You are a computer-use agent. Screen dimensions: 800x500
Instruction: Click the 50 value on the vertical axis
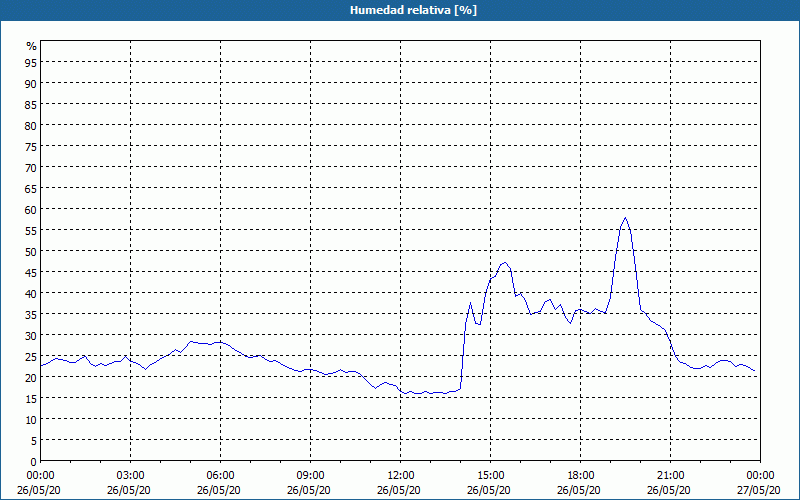pos(31,251)
